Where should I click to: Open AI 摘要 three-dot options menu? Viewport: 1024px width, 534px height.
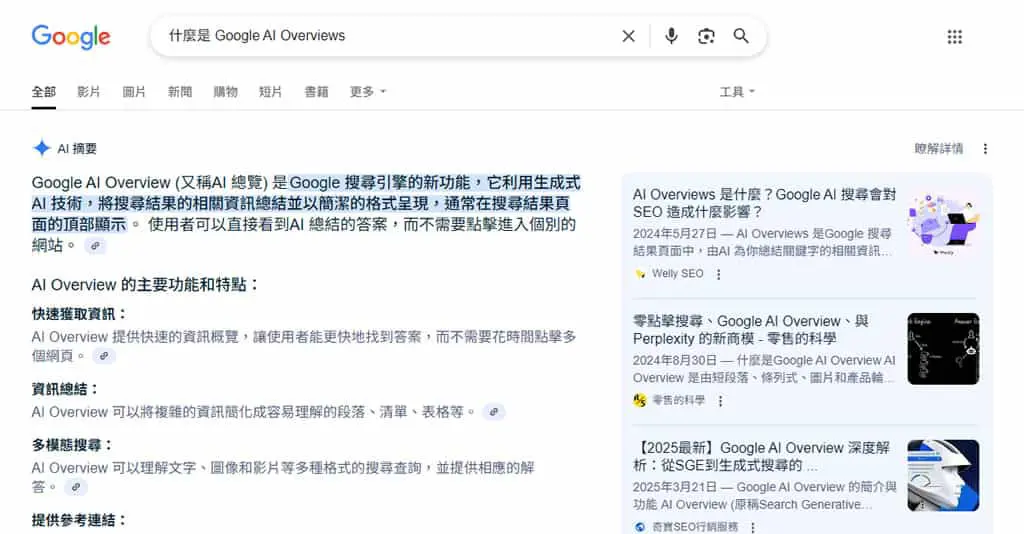point(985,149)
